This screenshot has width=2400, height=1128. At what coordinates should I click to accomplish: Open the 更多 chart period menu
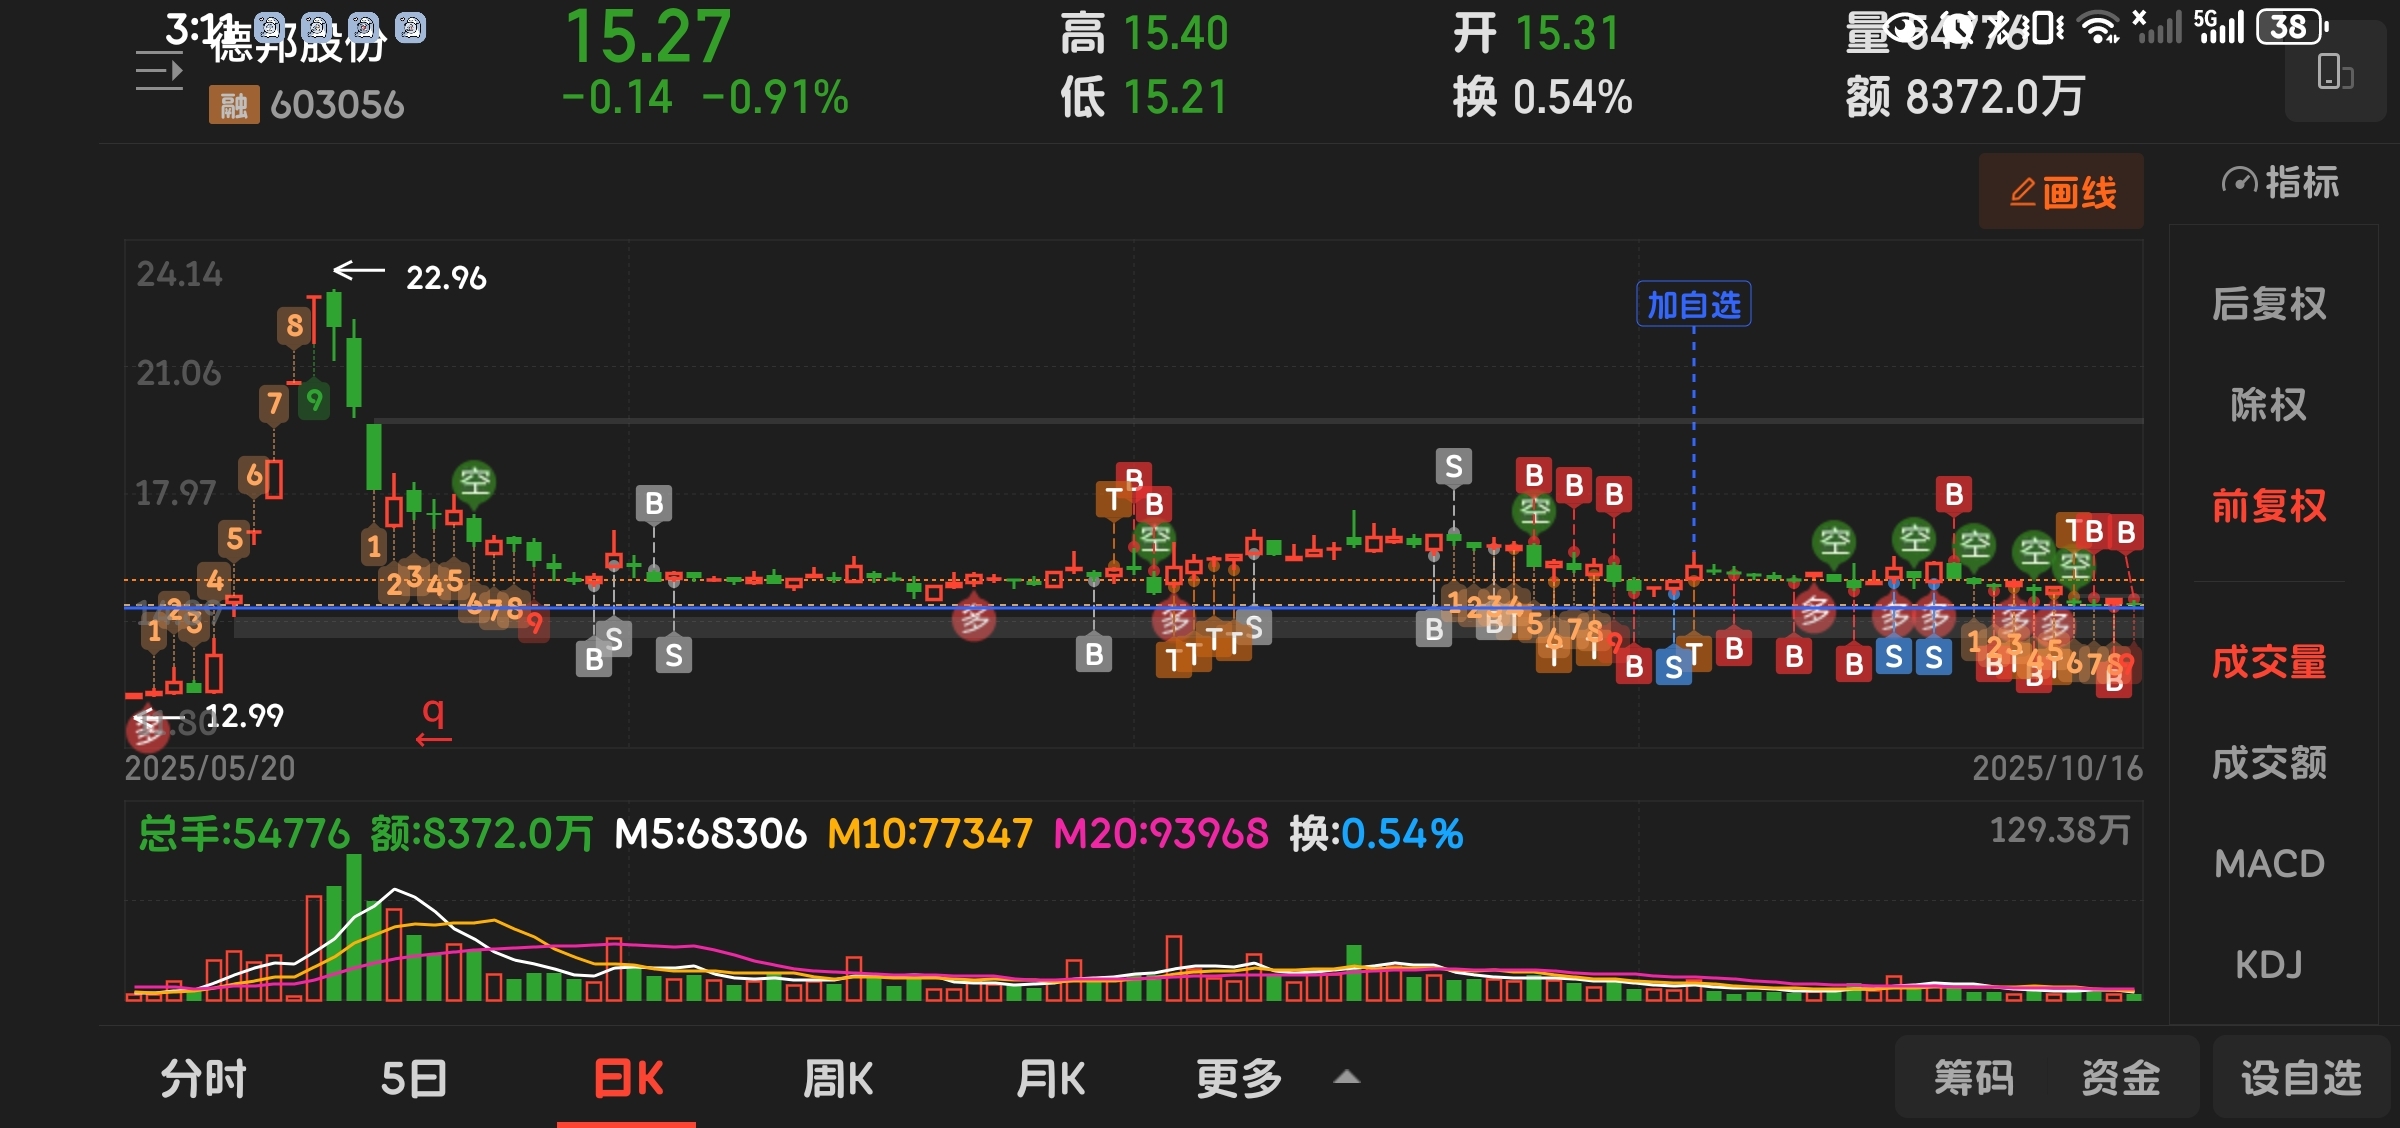point(1239,1079)
